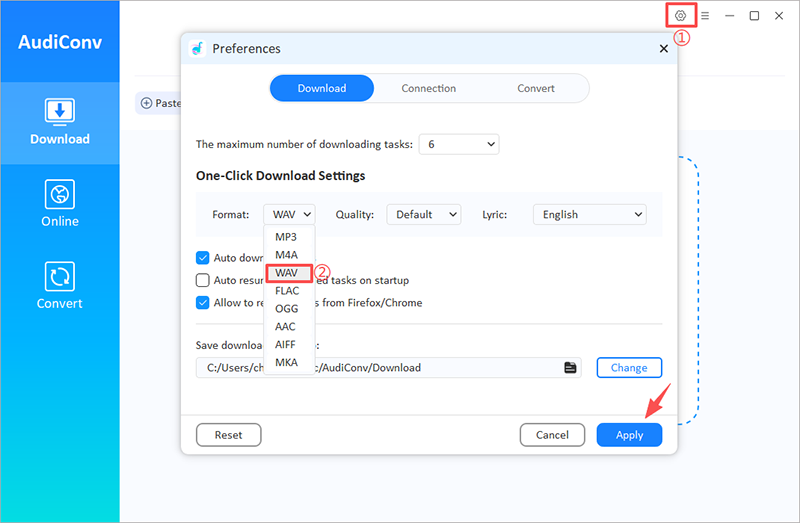Choose OGG from format list
Screen dimensions: 800x523
289,309
